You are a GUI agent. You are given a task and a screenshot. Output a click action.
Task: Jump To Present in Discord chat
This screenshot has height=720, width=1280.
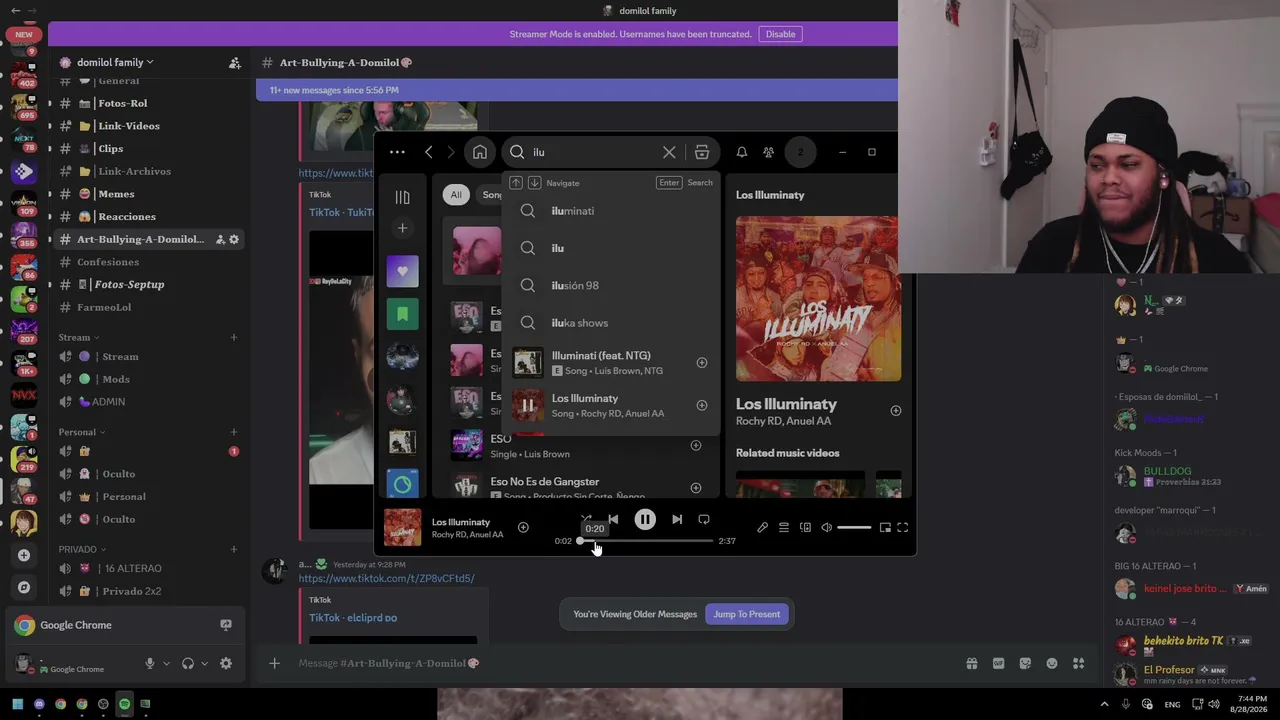click(746, 614)
